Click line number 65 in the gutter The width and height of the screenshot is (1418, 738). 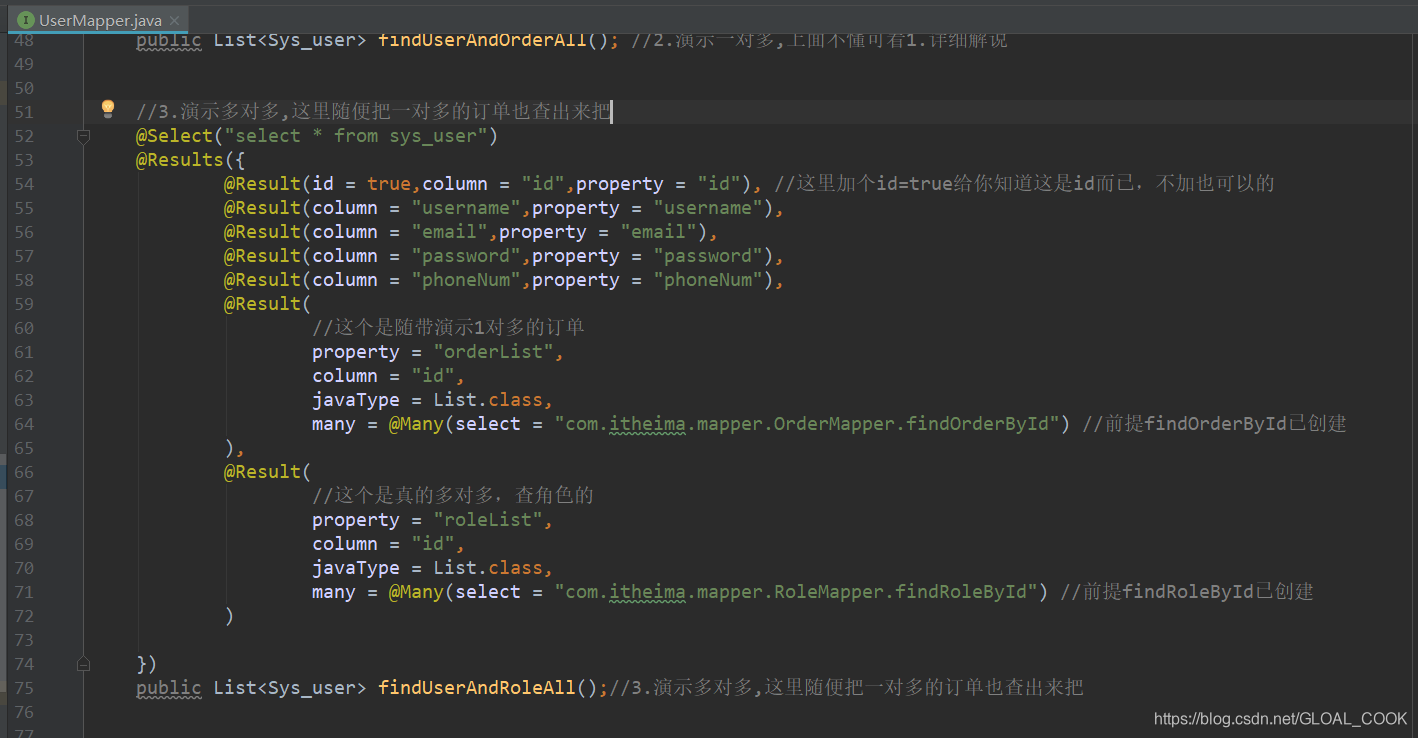(x=23, y=448)
